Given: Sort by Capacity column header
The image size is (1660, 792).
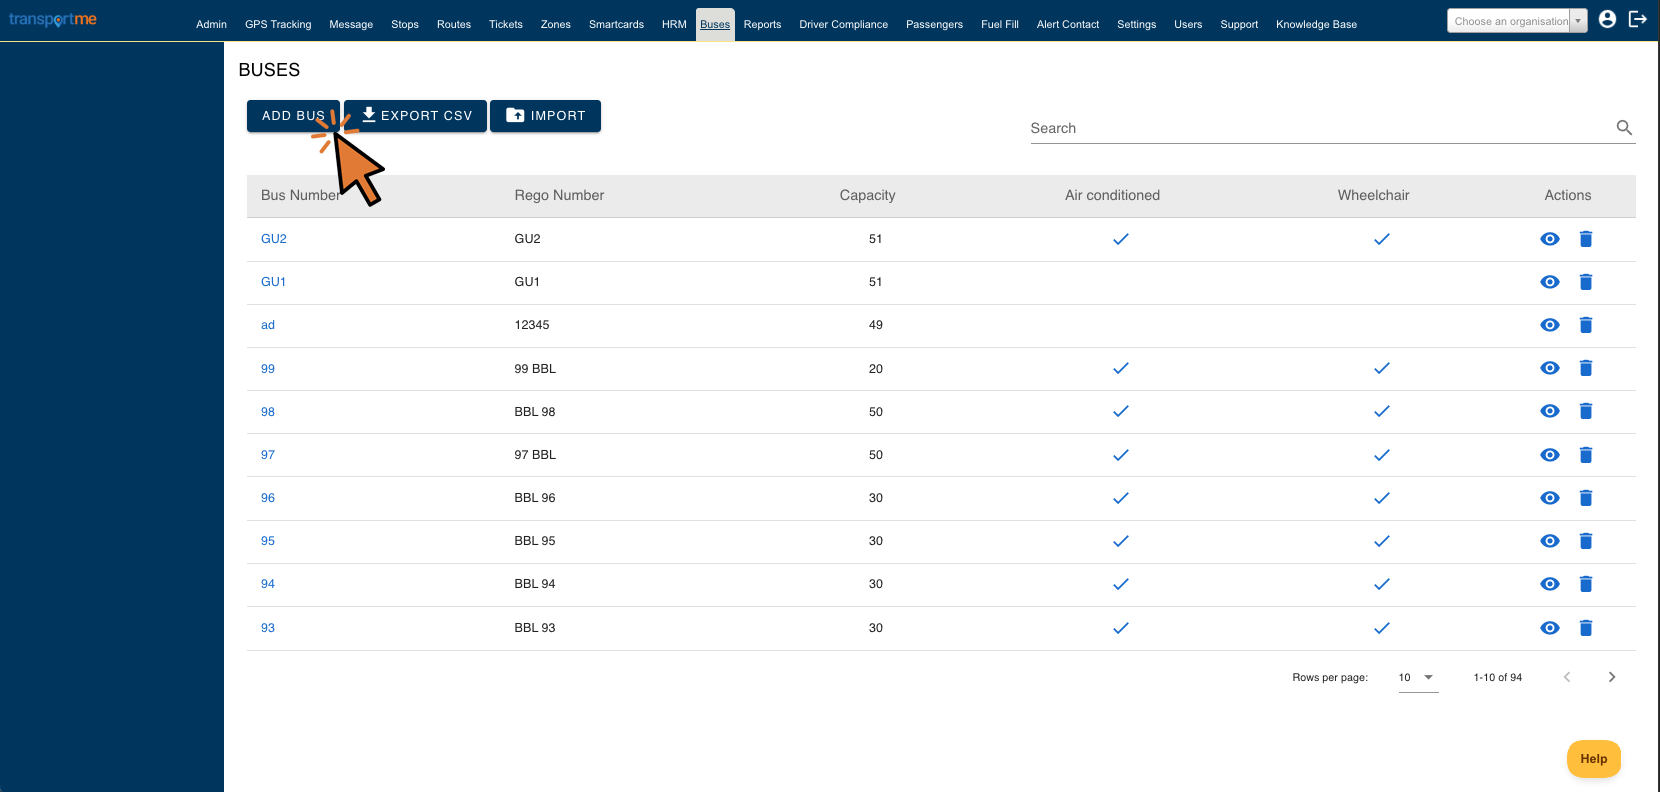Looking at the screenshot, I should (867, 195).
